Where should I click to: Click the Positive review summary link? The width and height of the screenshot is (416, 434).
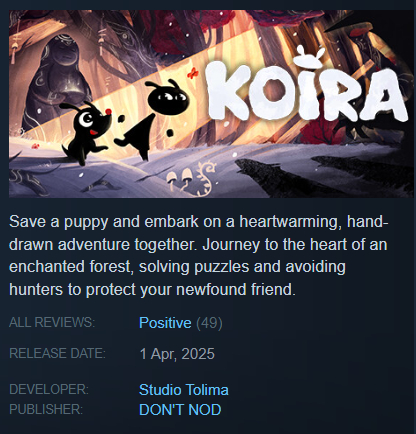[x=165, y=323]
